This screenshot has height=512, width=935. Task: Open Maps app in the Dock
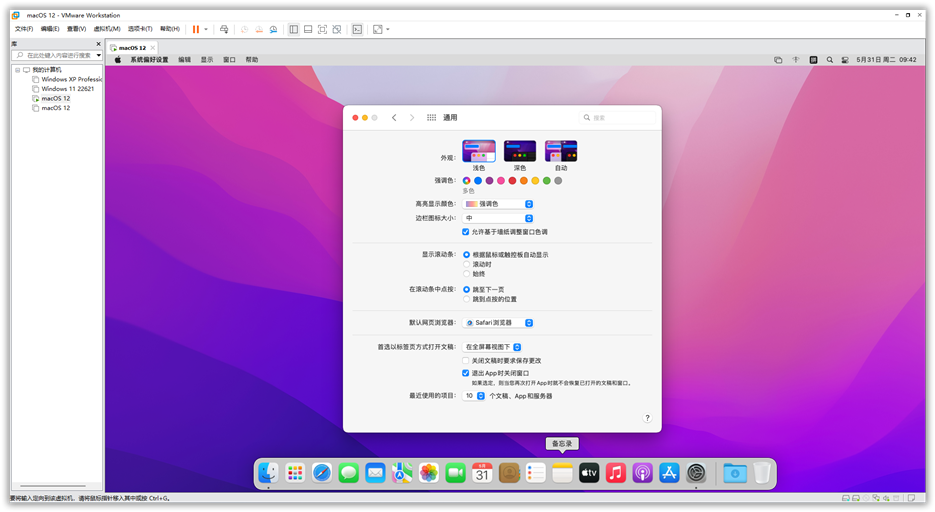click(x=402, y=473)
